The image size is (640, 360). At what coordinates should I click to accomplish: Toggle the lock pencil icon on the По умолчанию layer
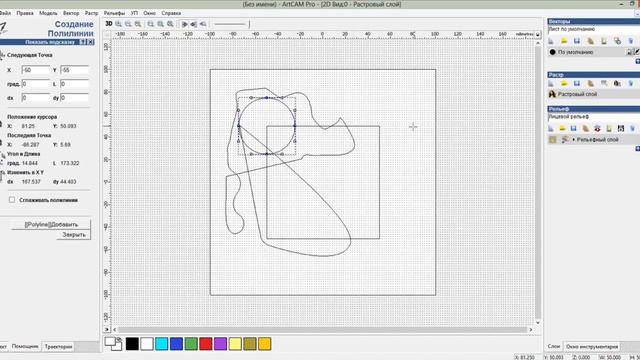[636, 52]
